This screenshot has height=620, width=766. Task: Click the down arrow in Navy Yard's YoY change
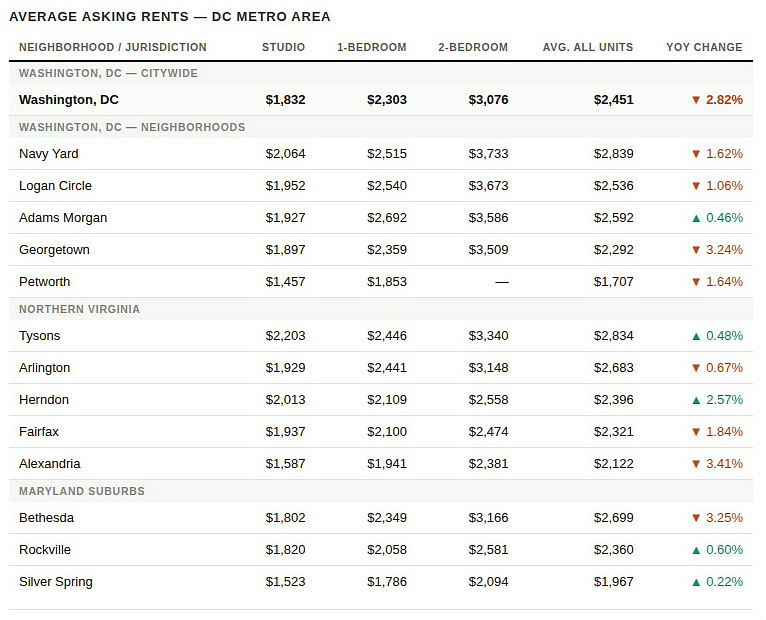(696, 154)
